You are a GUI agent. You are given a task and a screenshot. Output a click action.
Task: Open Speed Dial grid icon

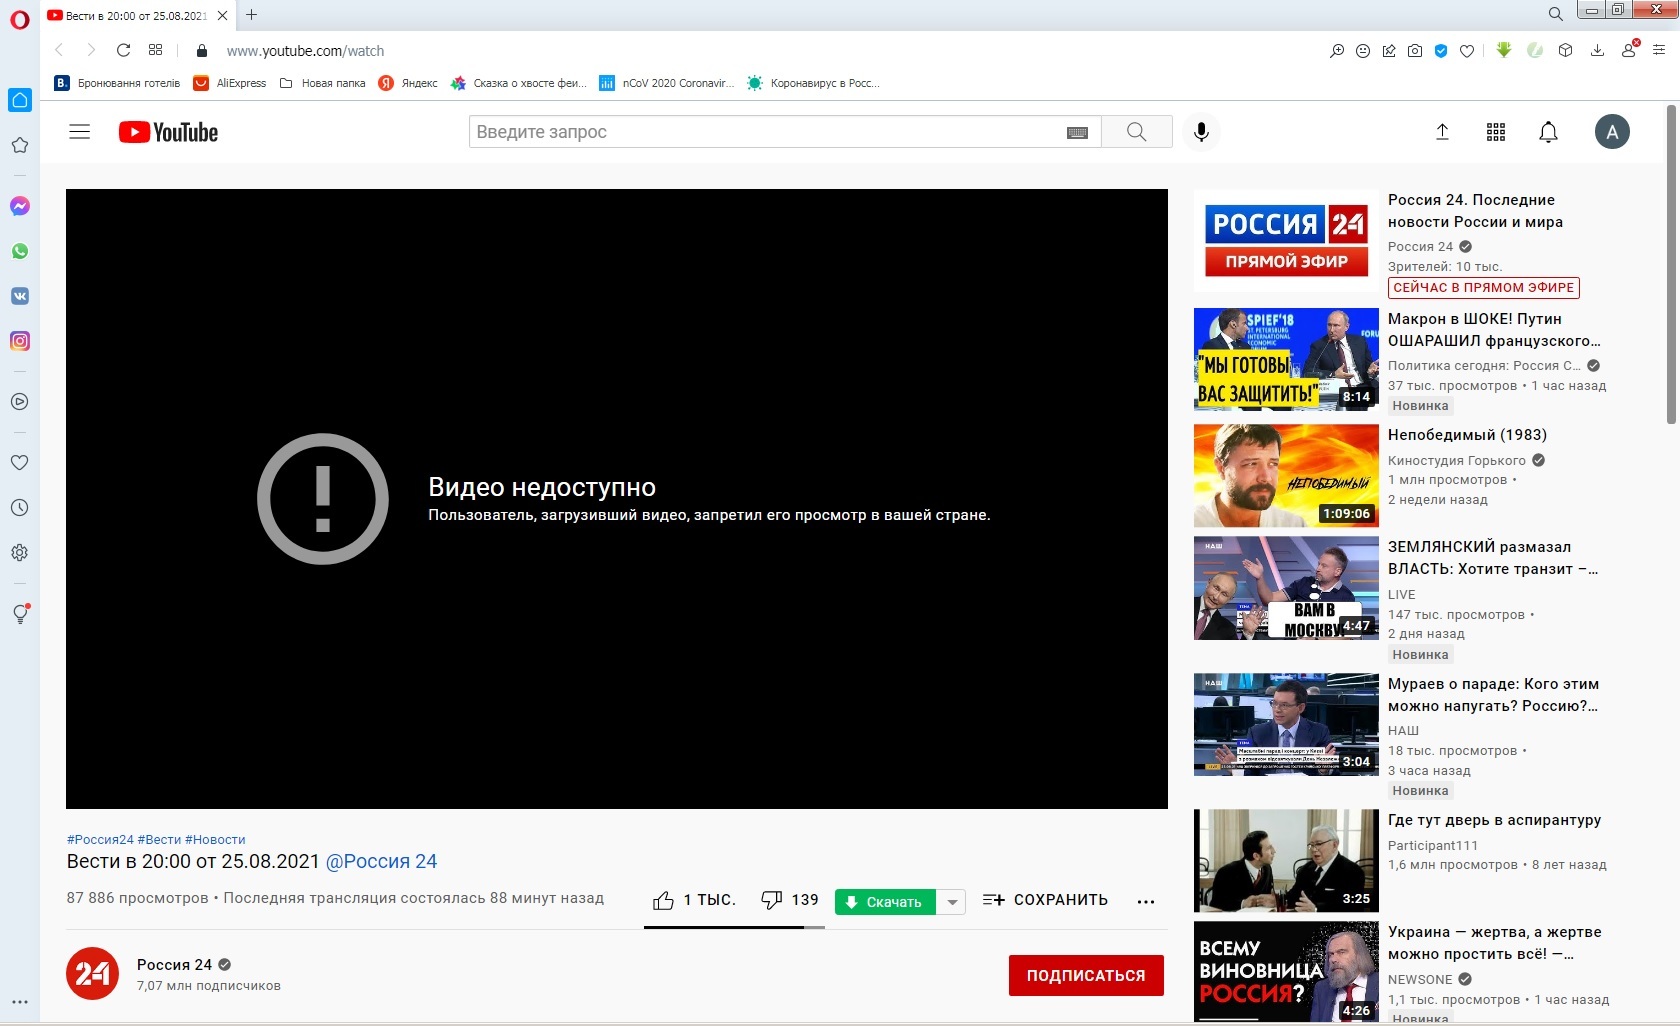point(155,50)
